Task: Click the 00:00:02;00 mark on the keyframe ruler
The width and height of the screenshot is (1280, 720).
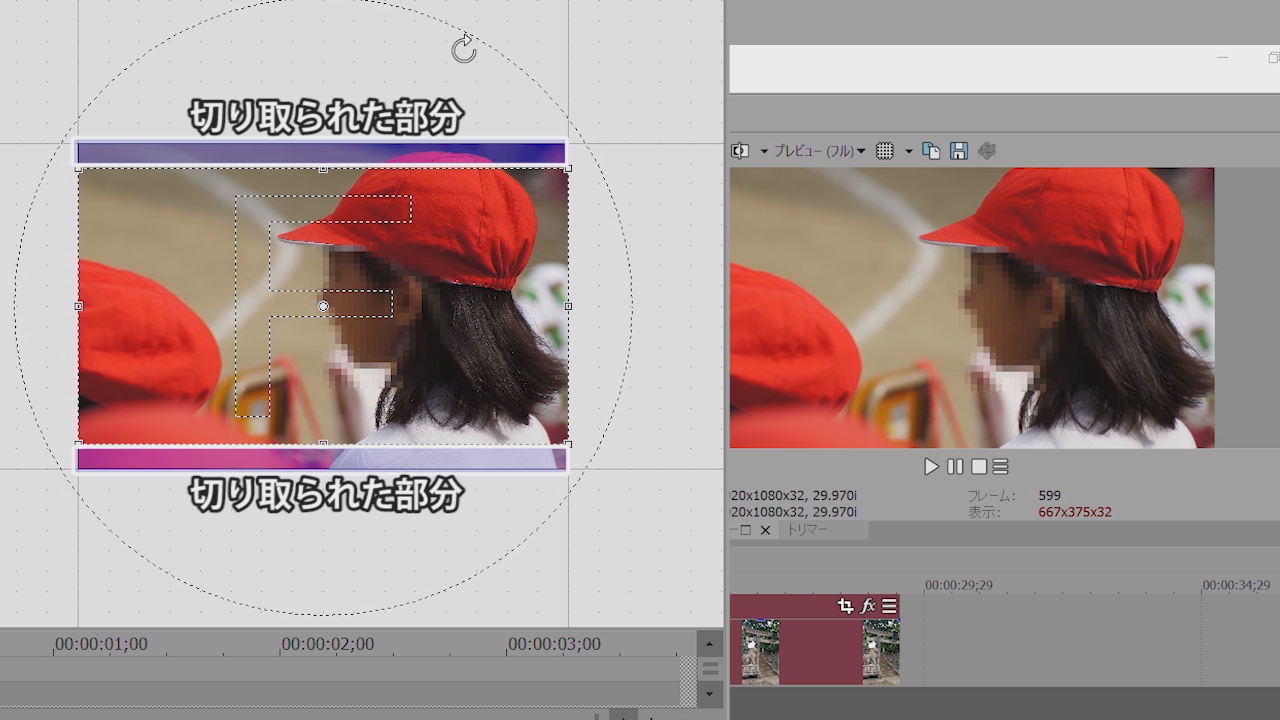Action: pos(327,645)
